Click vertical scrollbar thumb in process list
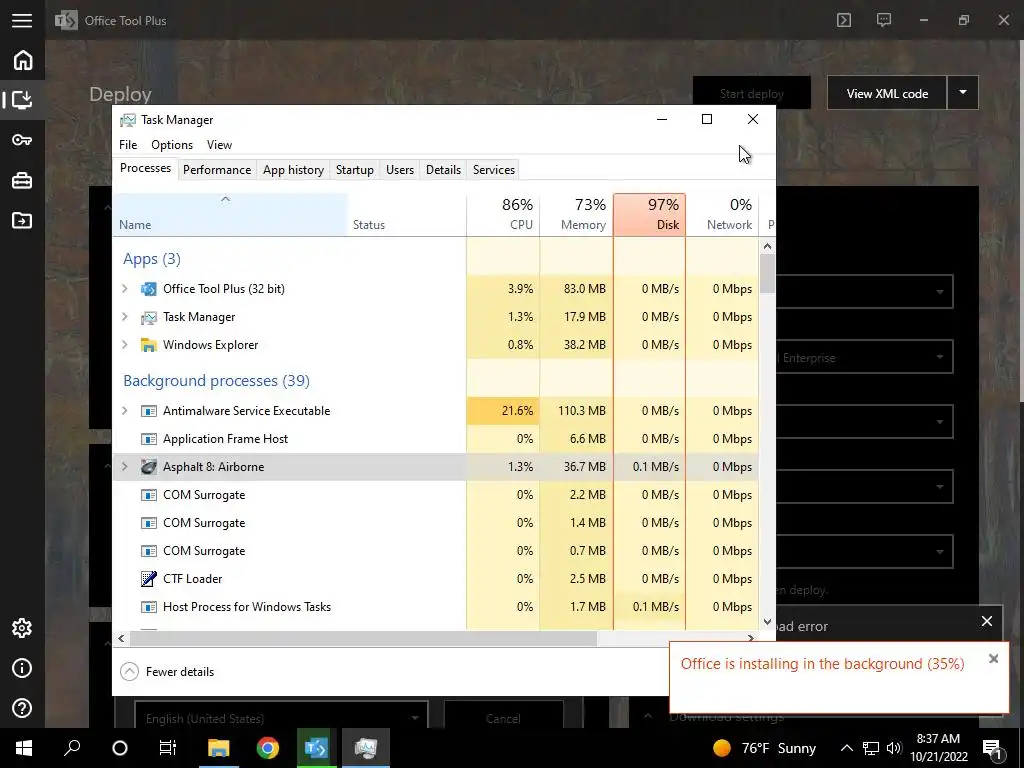 coord(767,274)
